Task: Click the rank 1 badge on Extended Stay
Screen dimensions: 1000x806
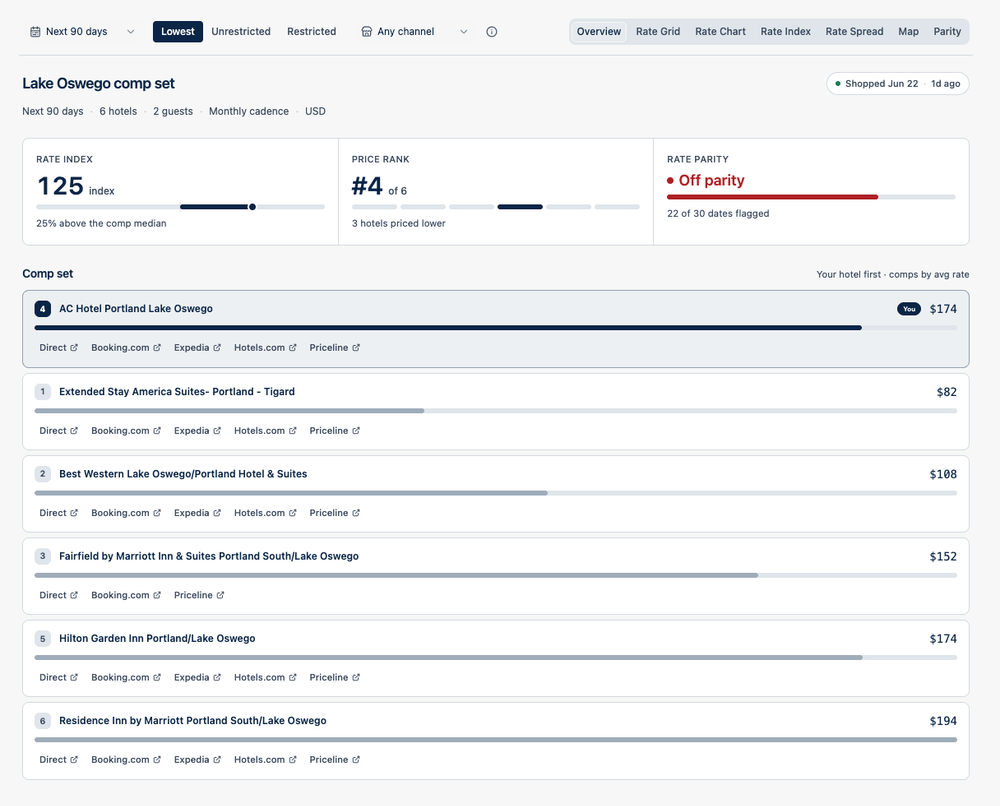Action: coord(43,392)
